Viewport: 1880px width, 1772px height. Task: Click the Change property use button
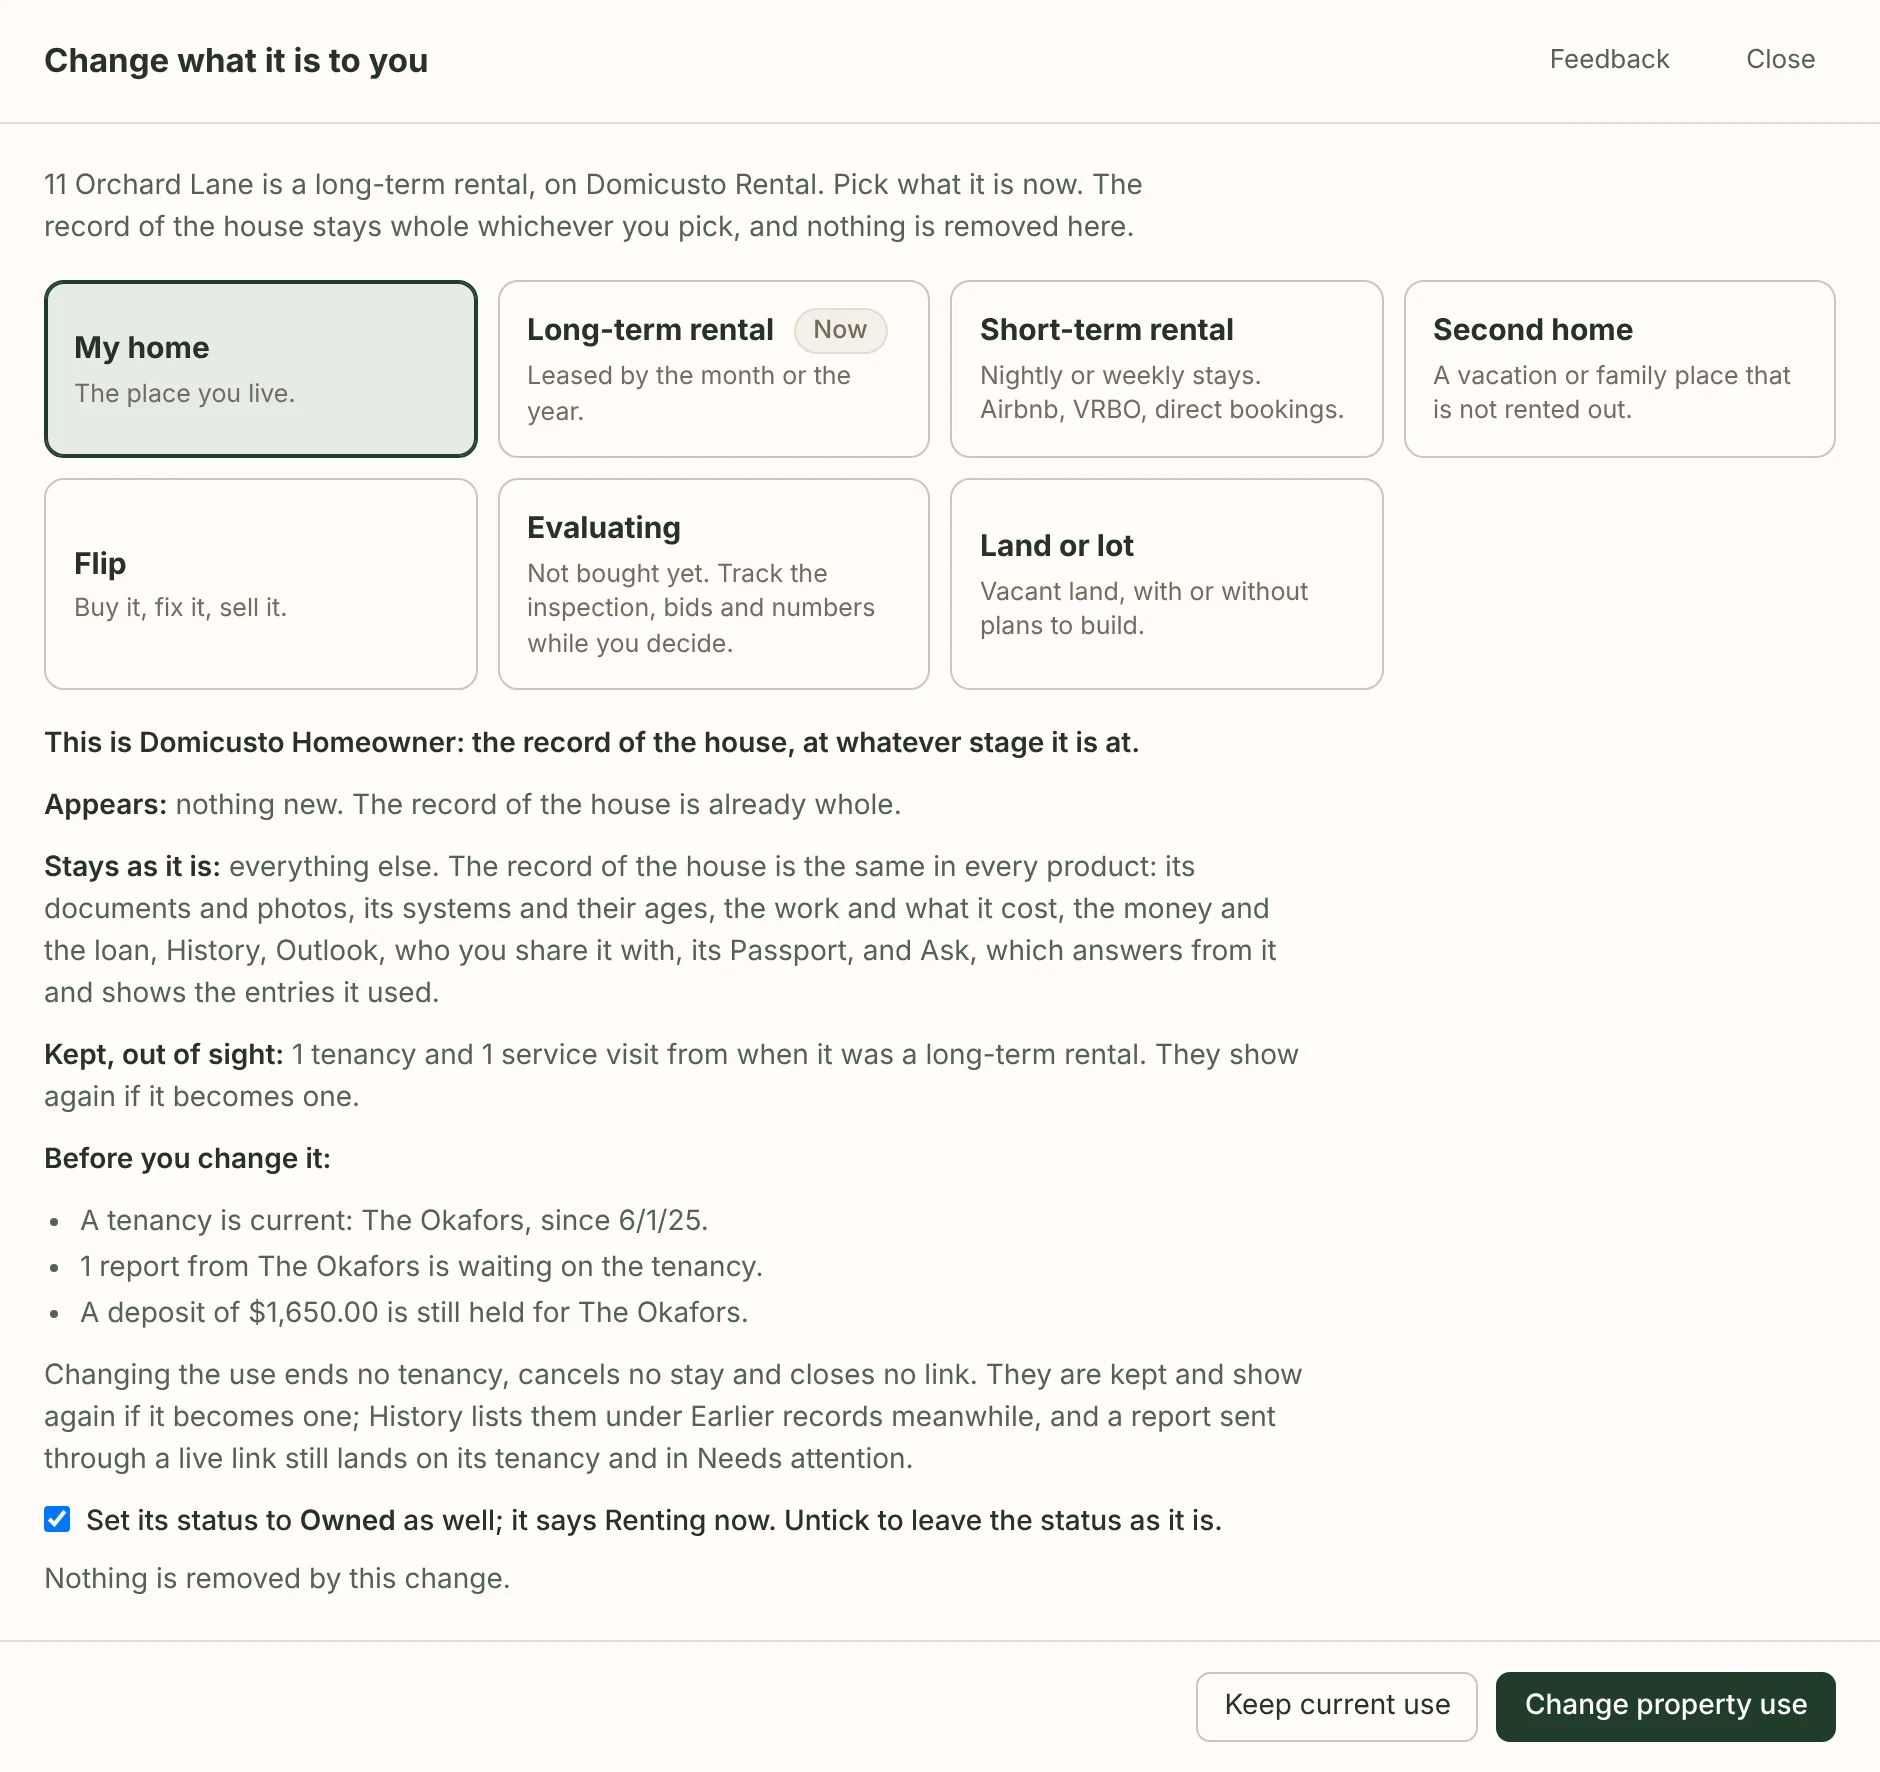1665,1706
